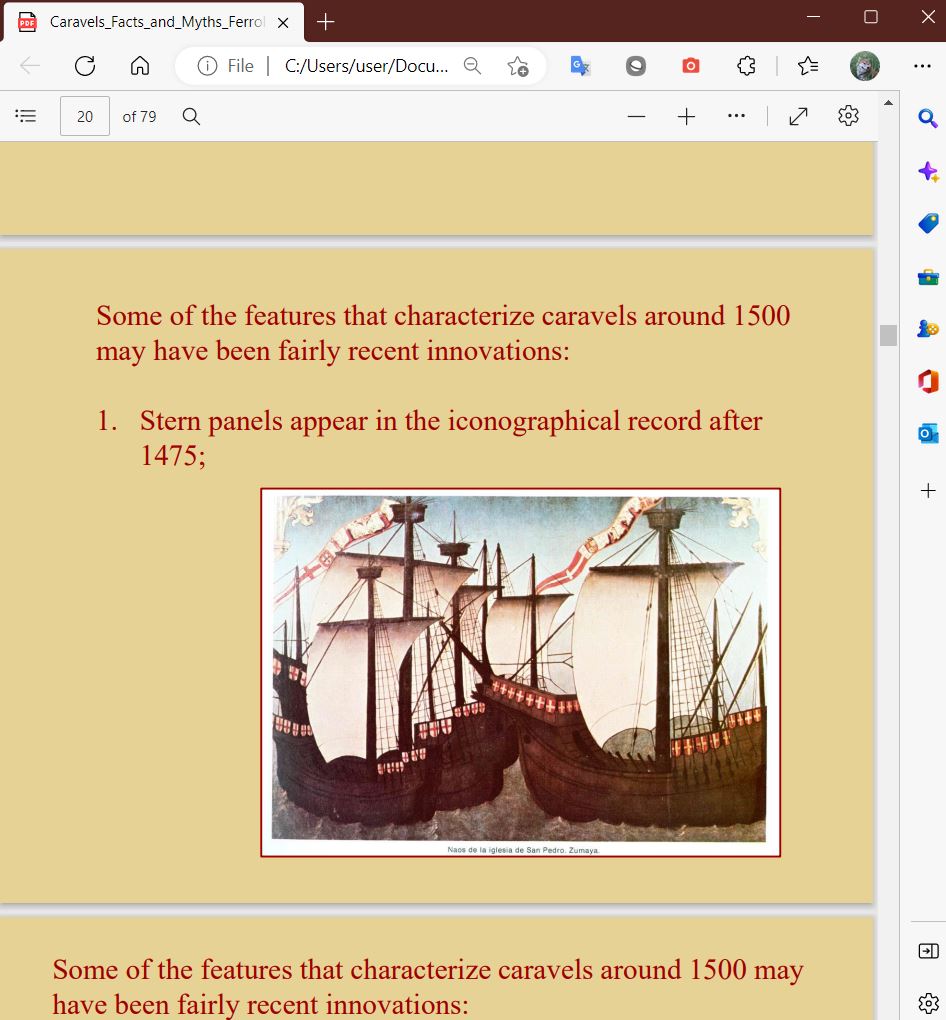Open the Favorites list

[x=809, y=66]
